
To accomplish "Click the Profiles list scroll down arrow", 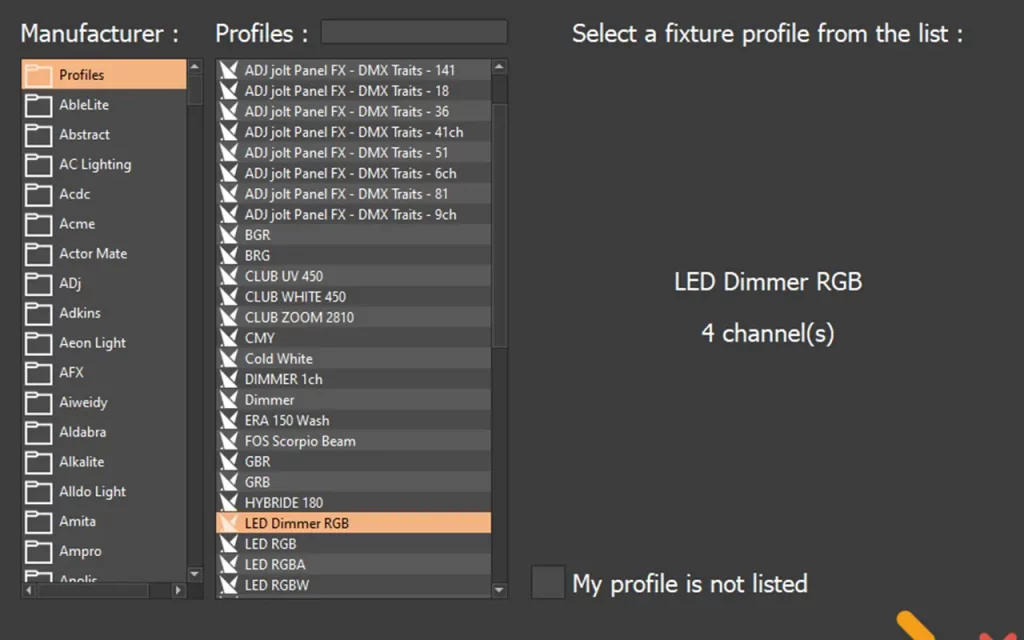I will point(499,590).
